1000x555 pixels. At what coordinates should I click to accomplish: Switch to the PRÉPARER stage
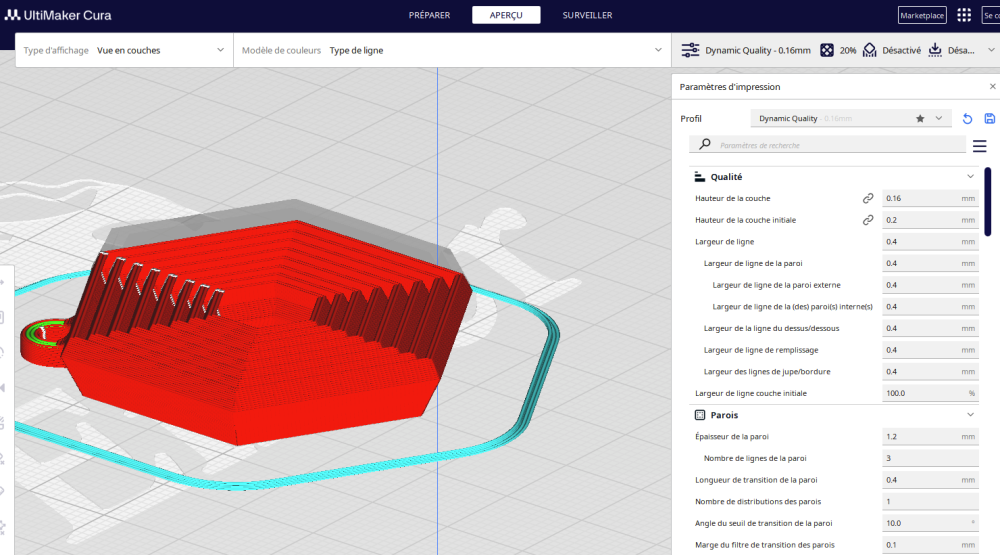click(429, 15)
